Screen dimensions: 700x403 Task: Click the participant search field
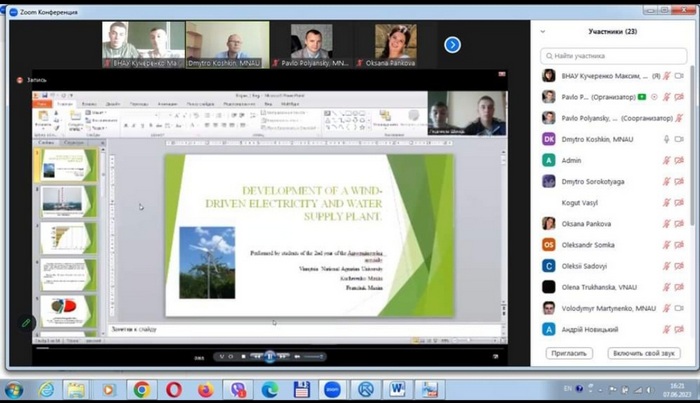coord(613,56)
